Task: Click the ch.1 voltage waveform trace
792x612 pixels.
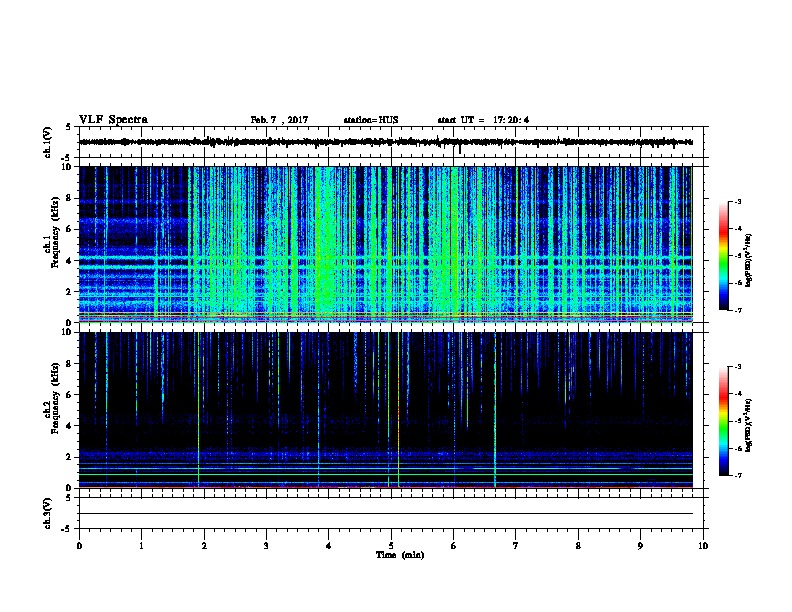Action: [385, 142]
